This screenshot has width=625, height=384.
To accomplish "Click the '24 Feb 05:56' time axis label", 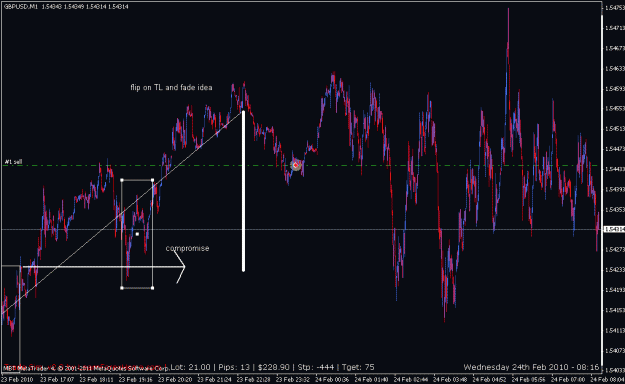I will [x=529, y=380].
